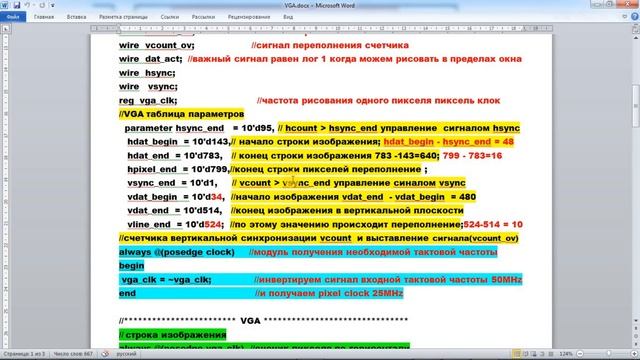This screenshot has height=360, width=640.
Task: Click the scroll-up arrow of the vertical scrollbar
Action: coord(636,38)
